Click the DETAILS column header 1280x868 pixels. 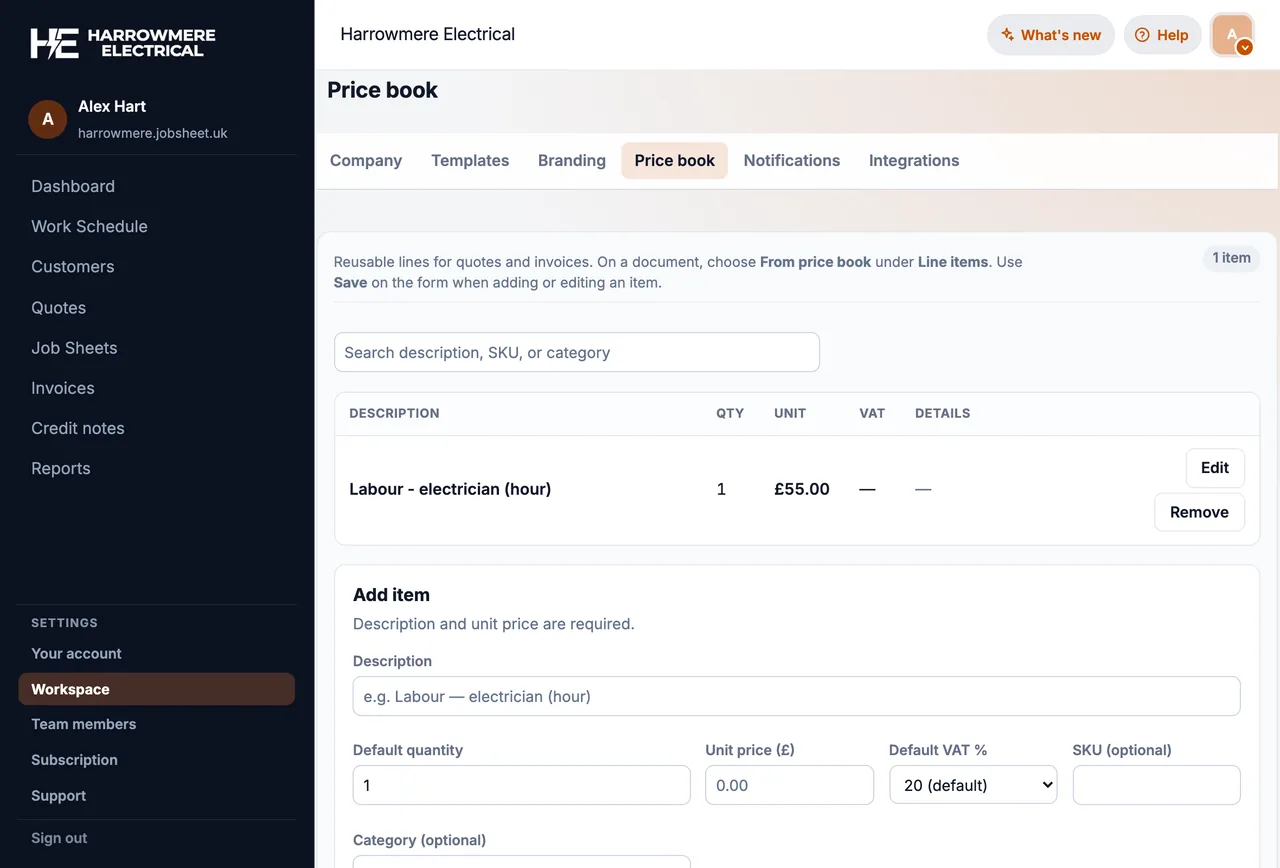pos(943,413)
